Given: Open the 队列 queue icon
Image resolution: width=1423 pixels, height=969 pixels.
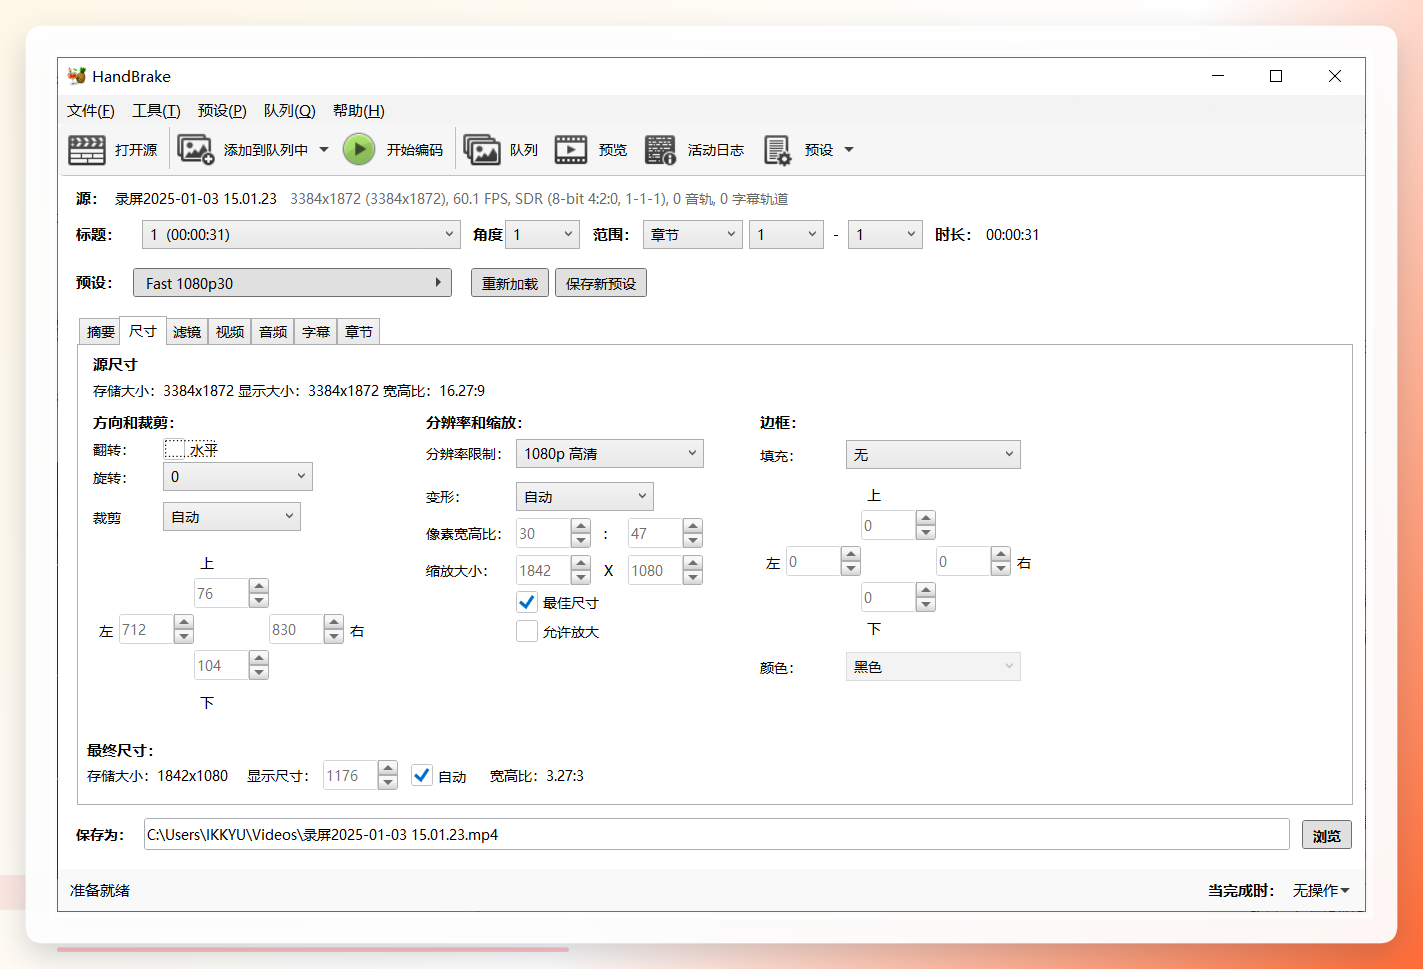Looking at the screenshot, I should pyautogui.click(x=482, y=150).
